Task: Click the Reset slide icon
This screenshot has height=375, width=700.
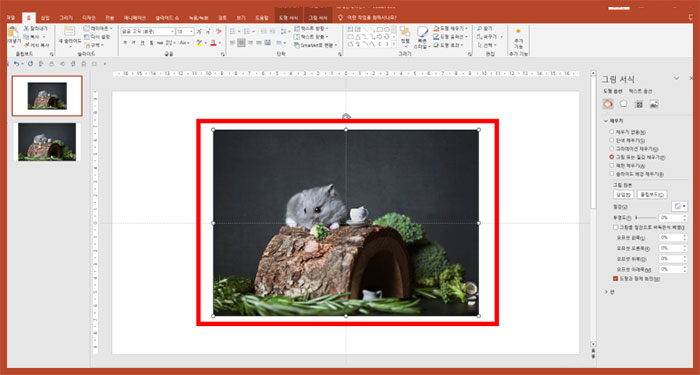Action: click(x=87, y=37)
